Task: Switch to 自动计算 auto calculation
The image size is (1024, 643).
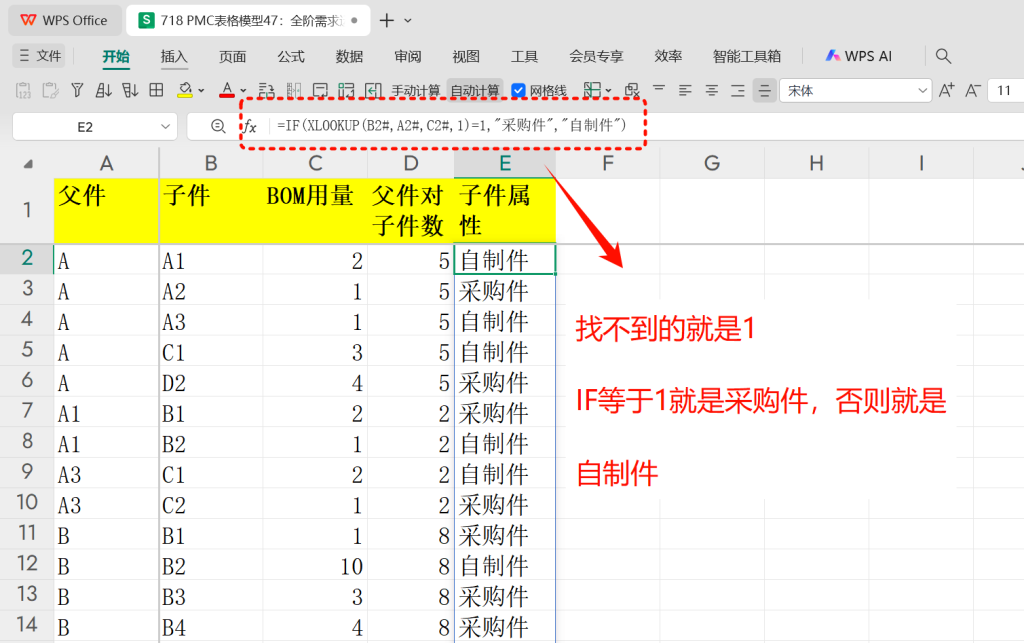Action: (475, 91)
